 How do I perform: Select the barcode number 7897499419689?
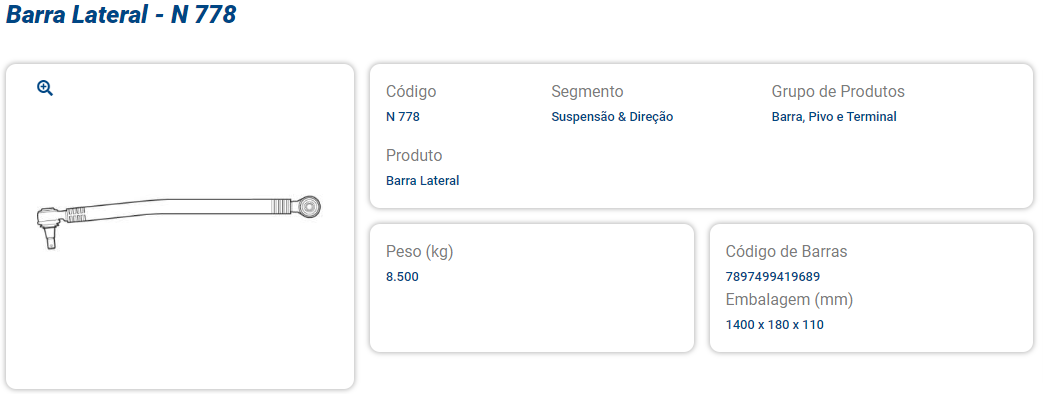coord(773,277)
